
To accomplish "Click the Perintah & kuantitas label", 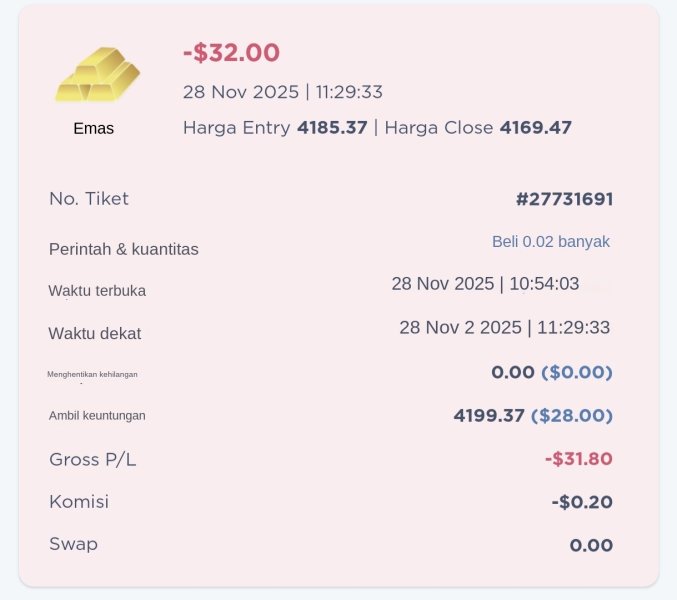I will click(123, 249).
